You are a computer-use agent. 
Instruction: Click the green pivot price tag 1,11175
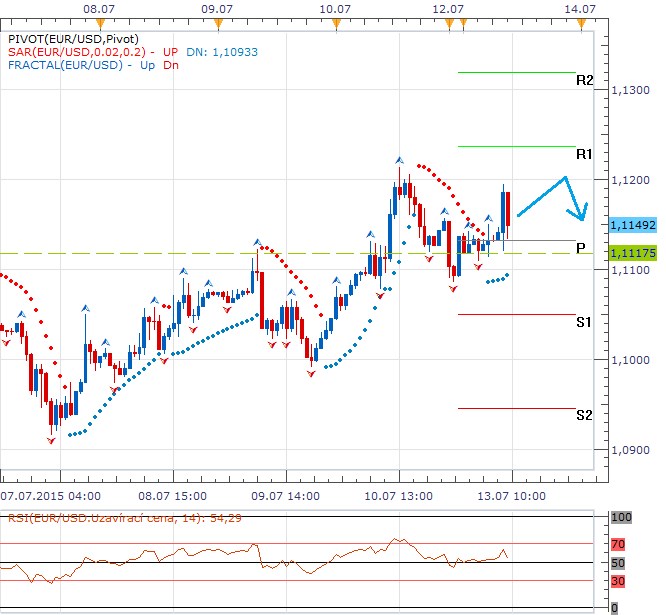632,254
